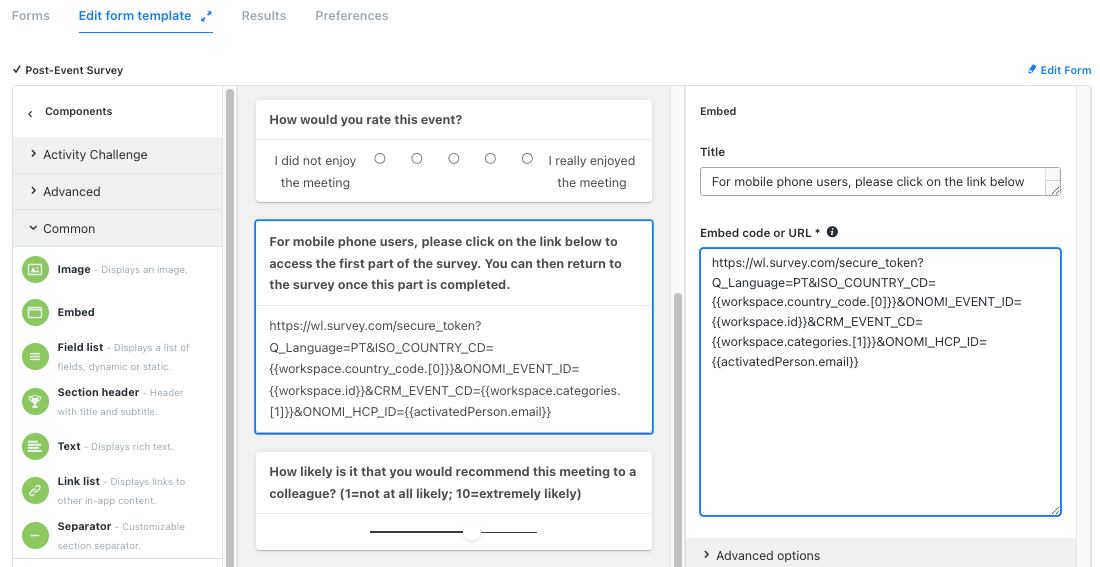Viewport: 1100px width, 567px height.
Task: Click the pencil icon next to Edit Form
Action: point(1032,69)
